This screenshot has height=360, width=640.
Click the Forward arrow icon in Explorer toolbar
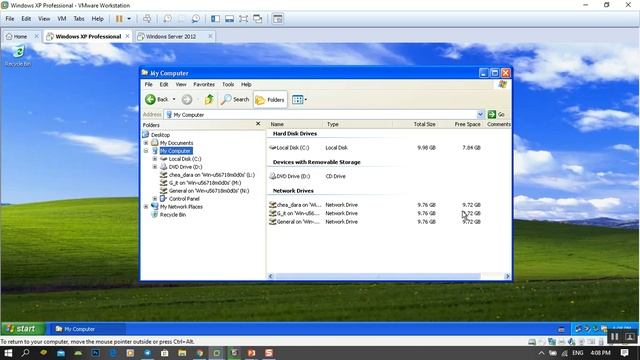click(187, 99)
